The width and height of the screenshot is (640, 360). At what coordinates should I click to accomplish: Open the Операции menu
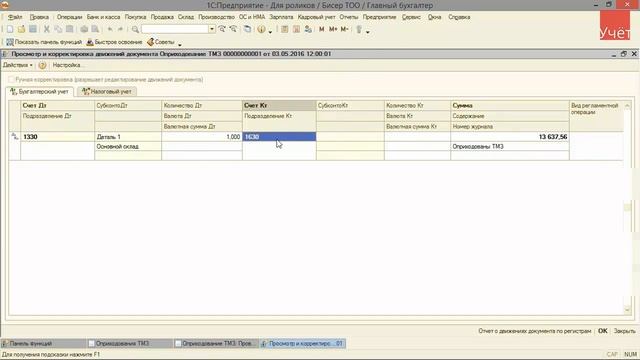coord(69,17)
